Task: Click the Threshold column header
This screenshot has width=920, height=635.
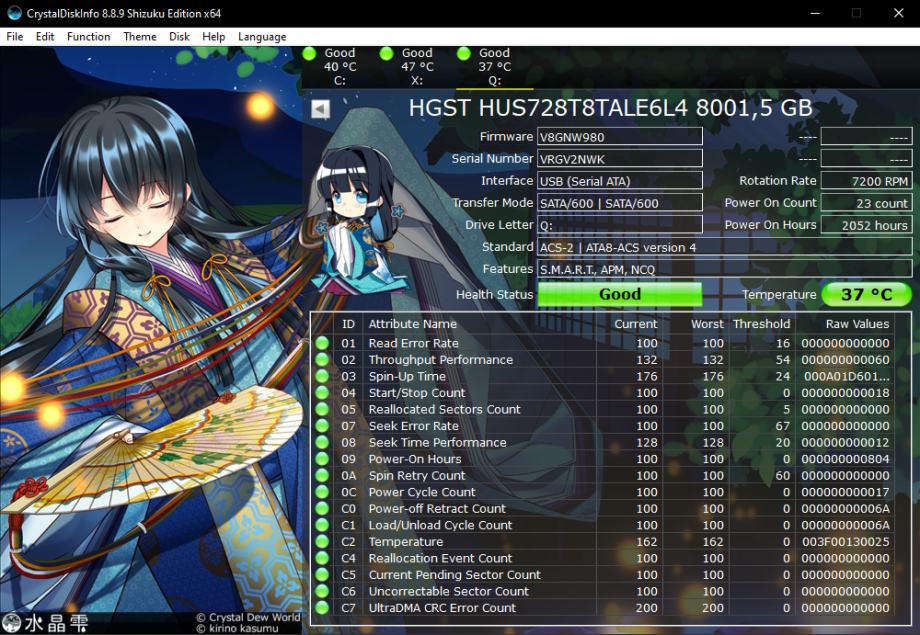Action: [761, 324]
